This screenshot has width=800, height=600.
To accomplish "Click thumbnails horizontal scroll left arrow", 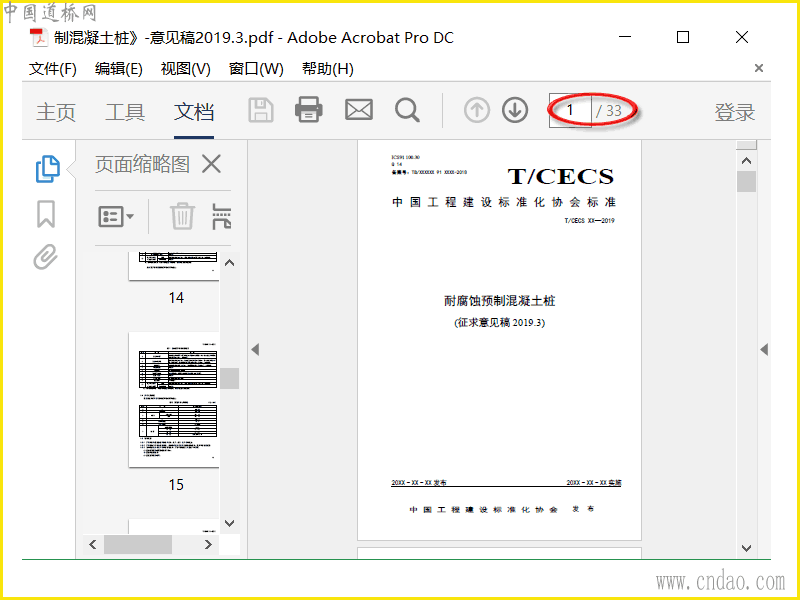I will click(92, 544).
